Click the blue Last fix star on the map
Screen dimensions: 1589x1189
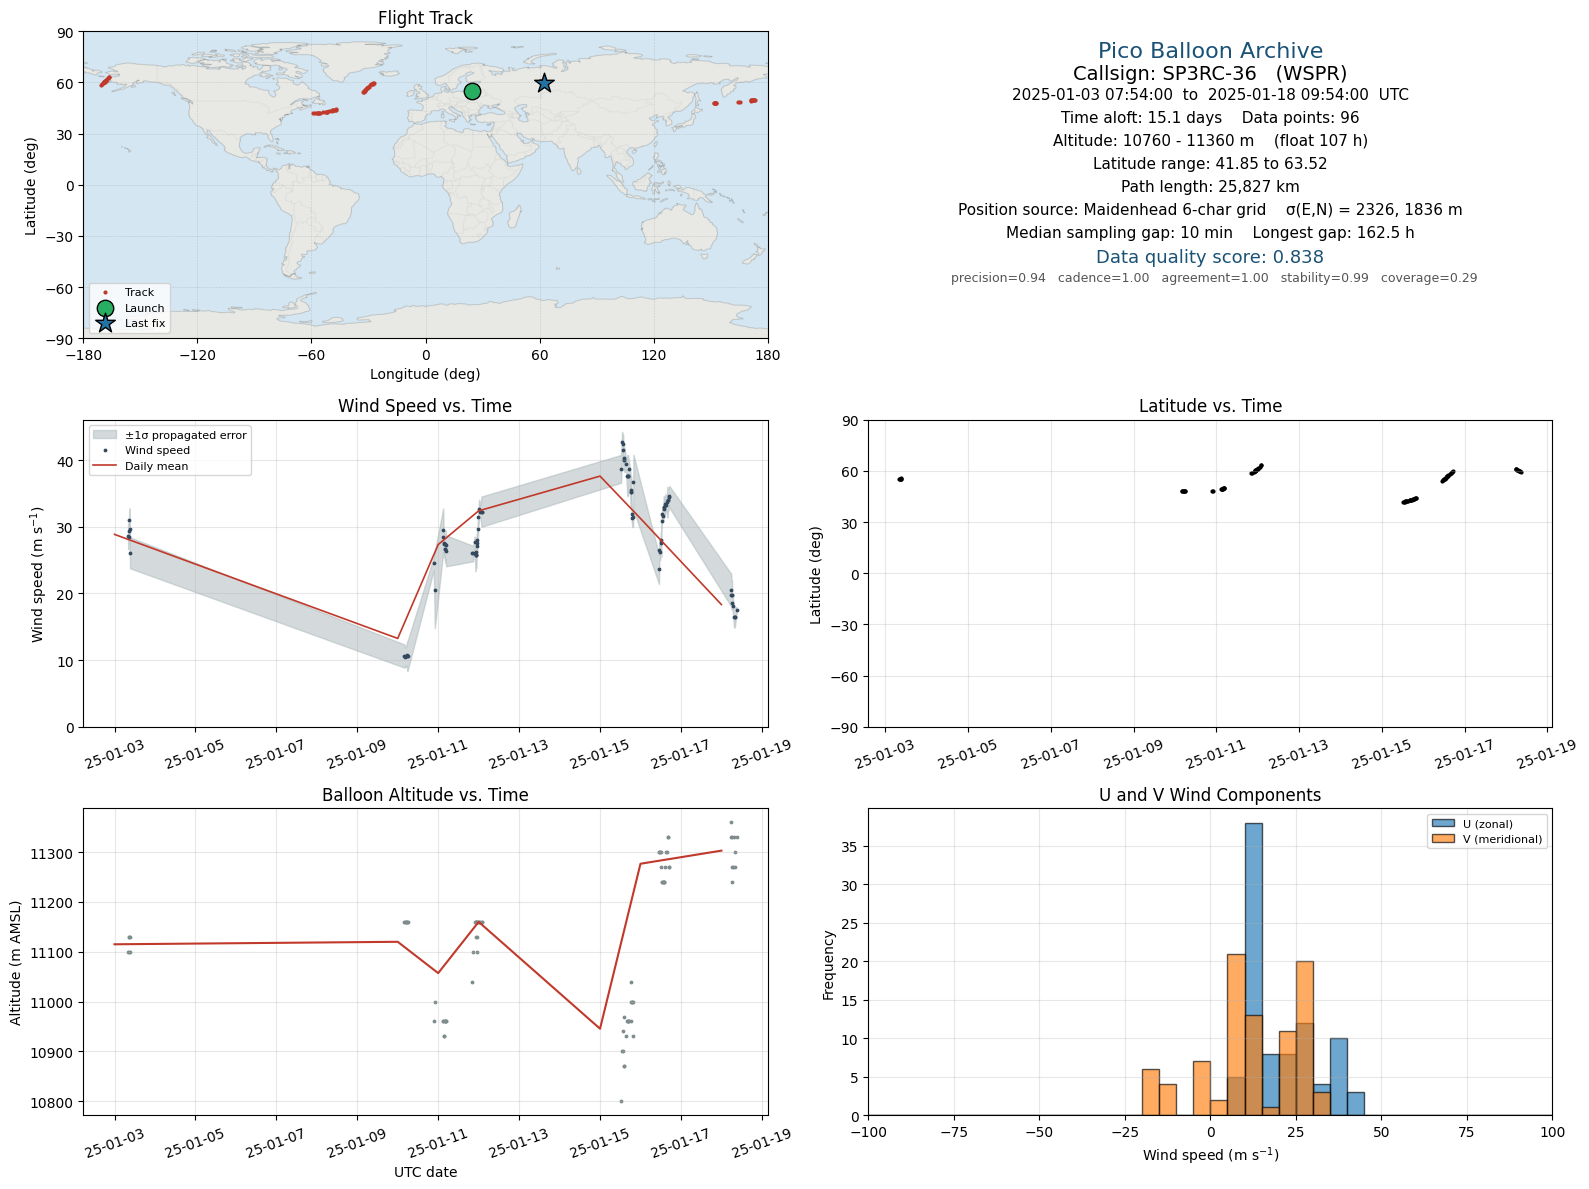coord(544,83)
